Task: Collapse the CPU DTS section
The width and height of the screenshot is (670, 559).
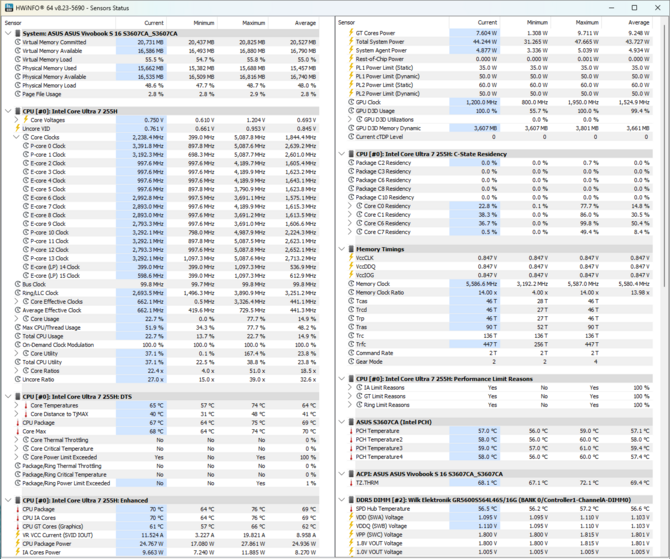Action: [x=8, y=397]
